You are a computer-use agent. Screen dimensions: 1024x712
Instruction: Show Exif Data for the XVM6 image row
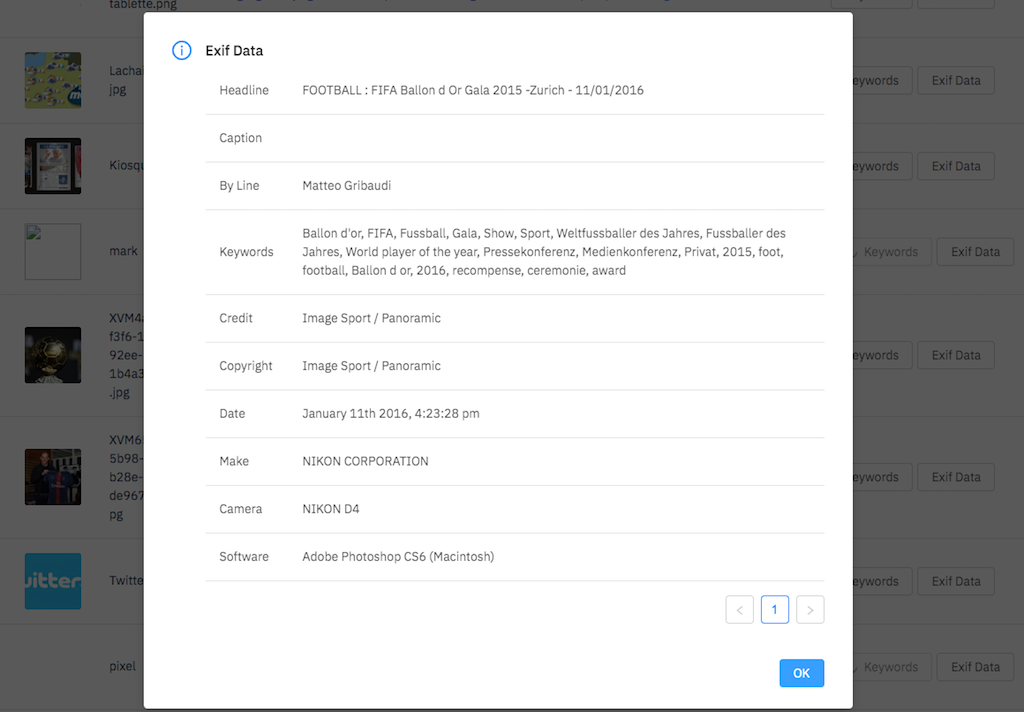coord(955,477)
